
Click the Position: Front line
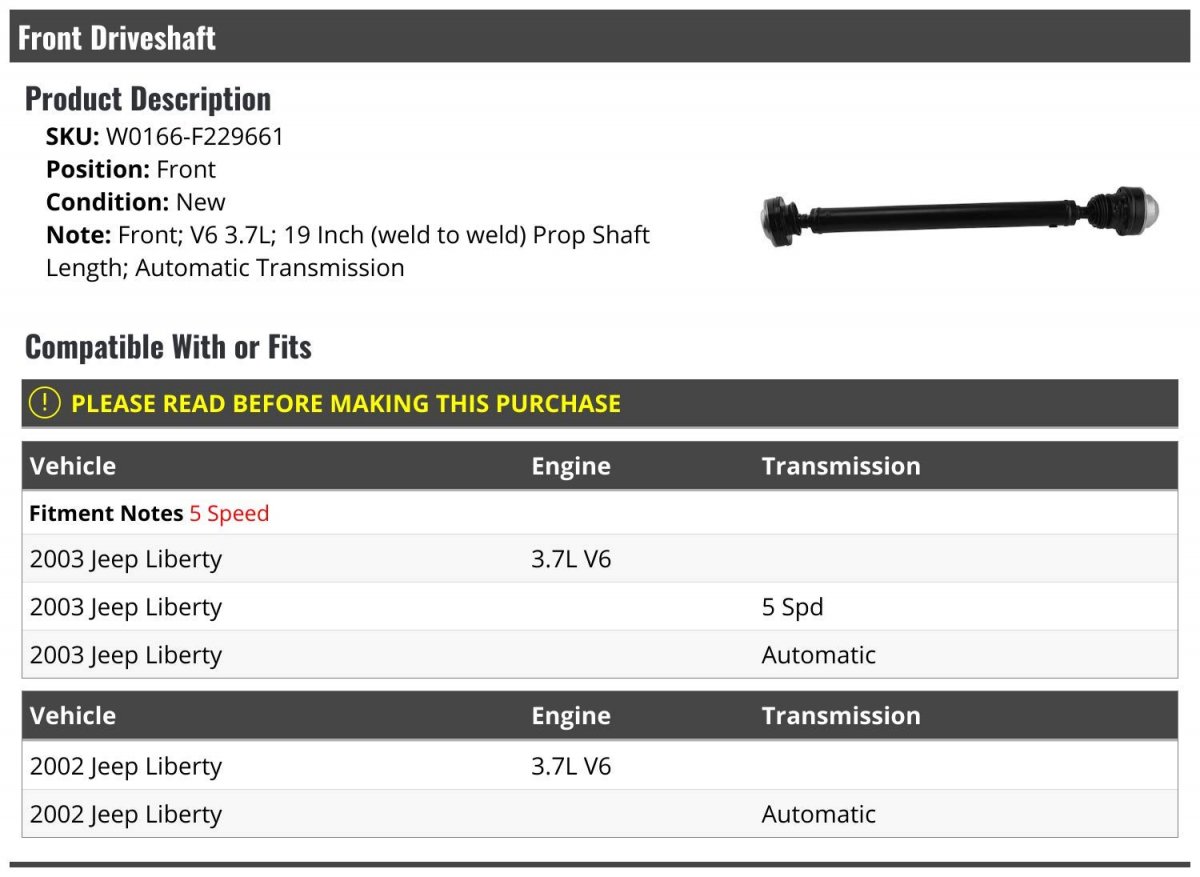131,170
